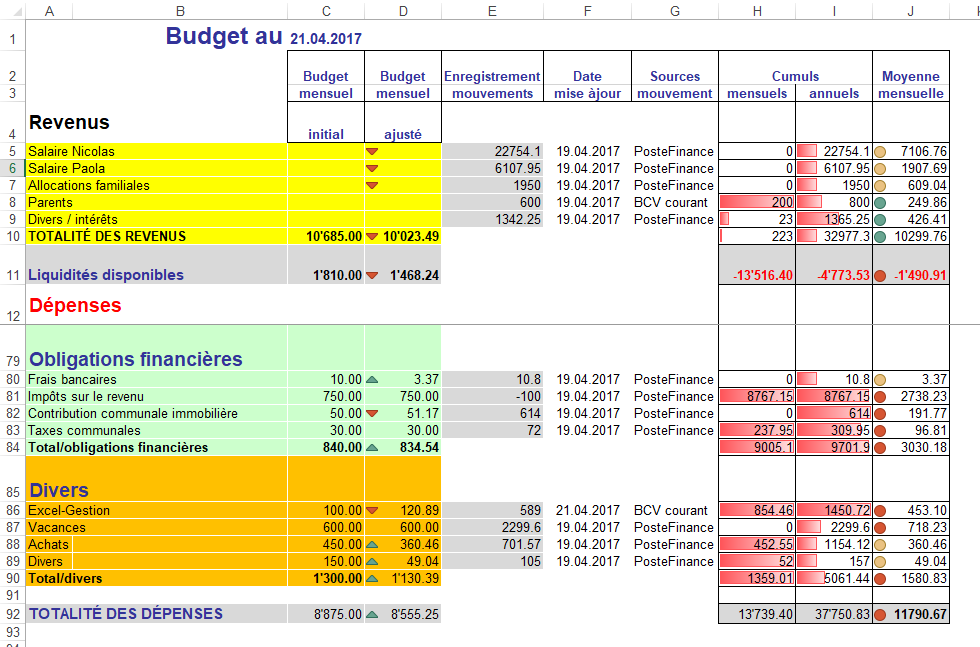Select the 'Taxes communales' cell
Image resolution: width=980 pixels, height=647 pixels.
coord(156,430)
